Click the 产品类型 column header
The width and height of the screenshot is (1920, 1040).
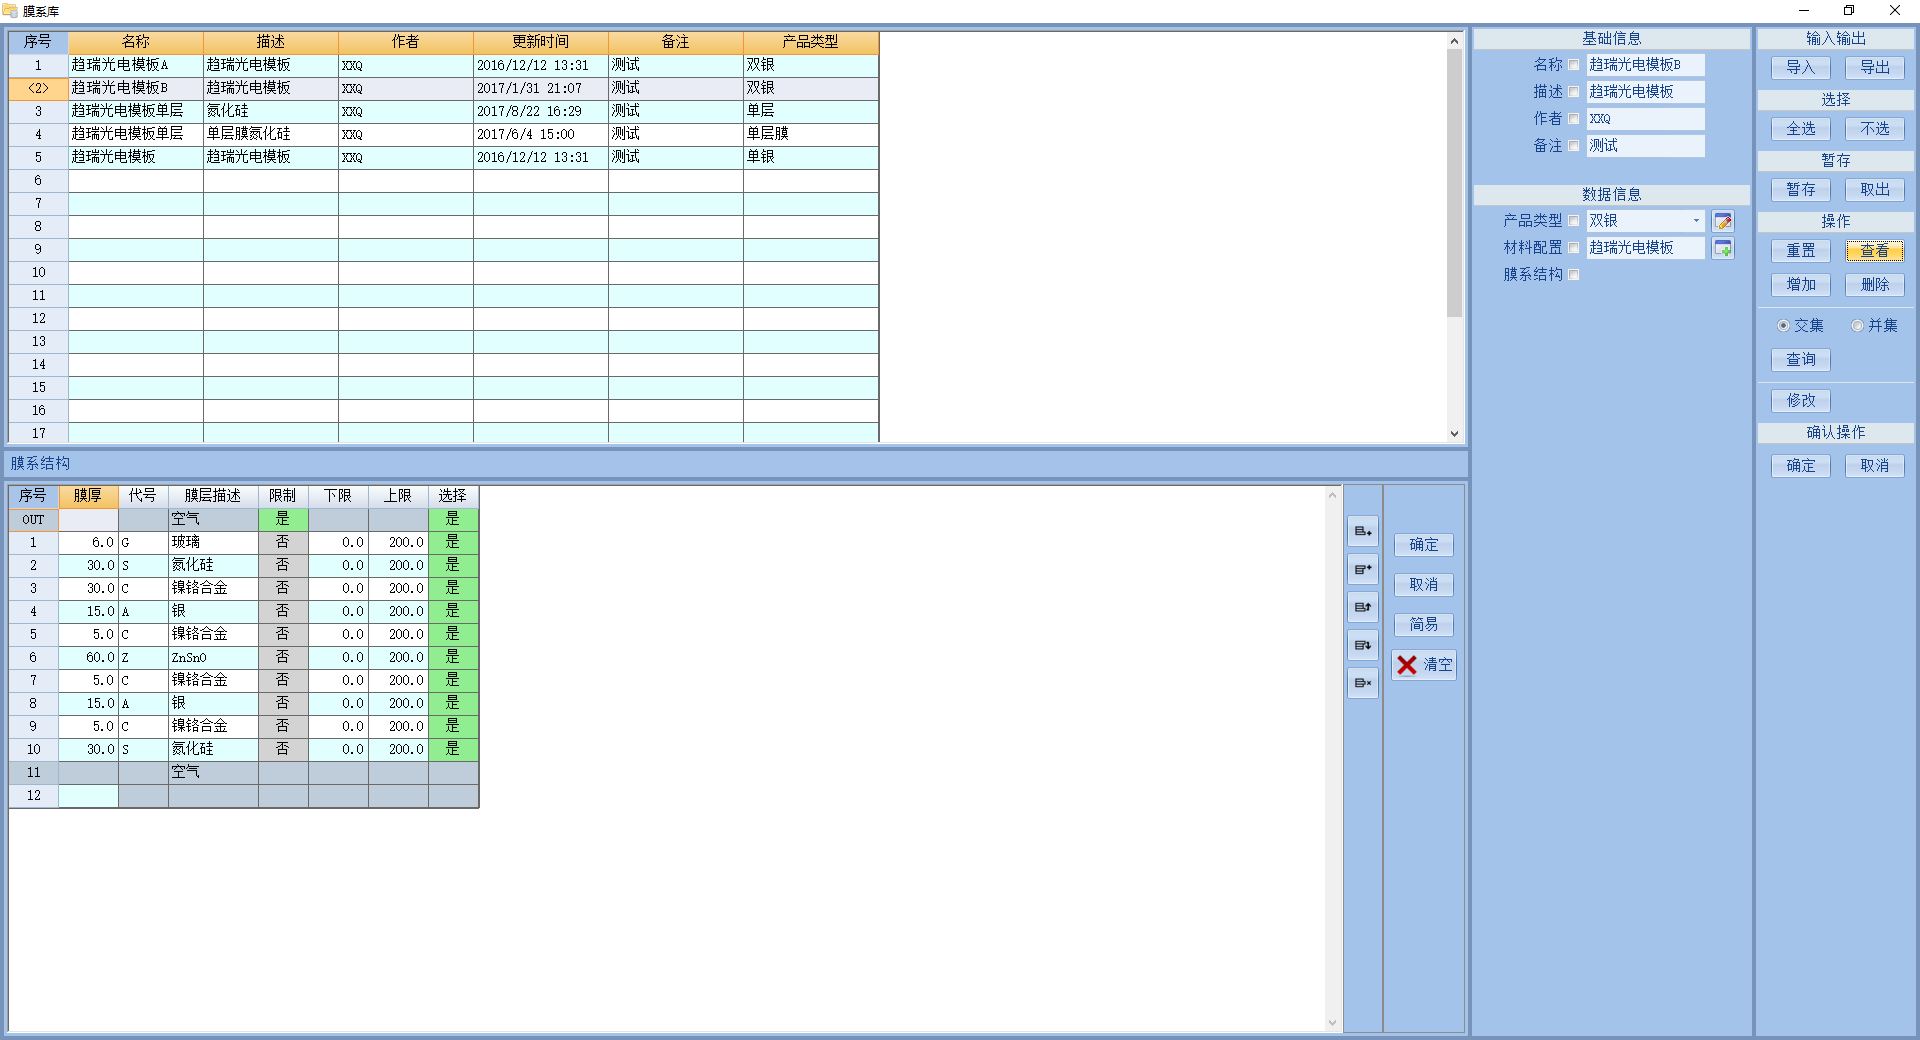click(811, 42)
